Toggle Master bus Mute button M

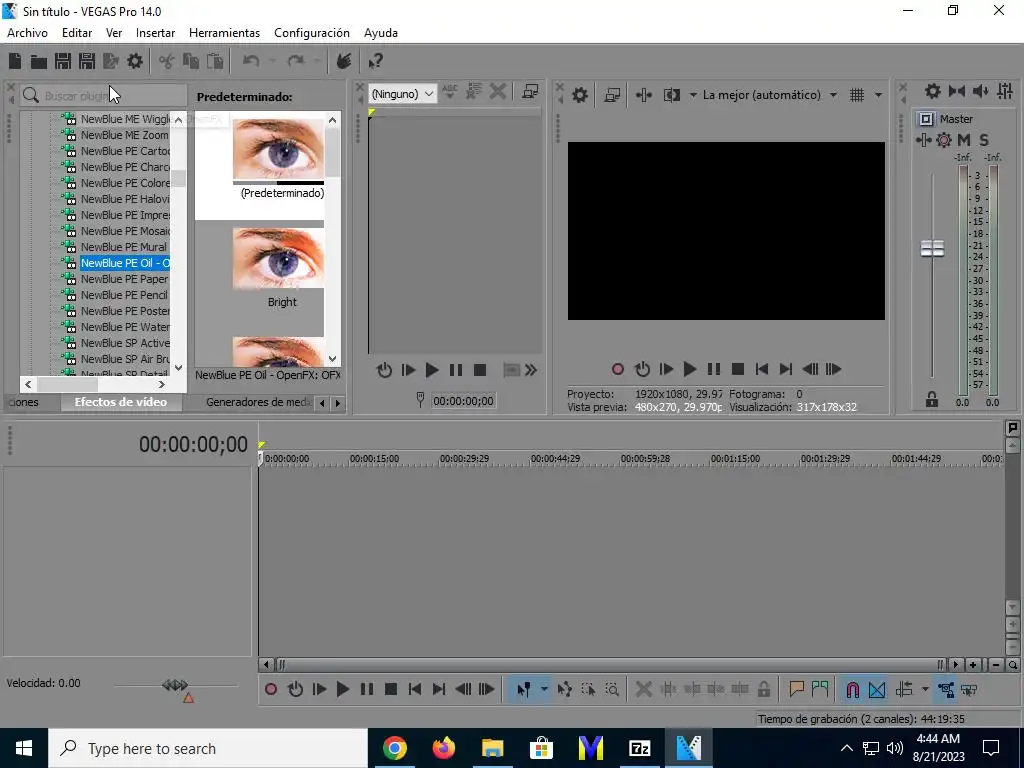tap(964, 140)
